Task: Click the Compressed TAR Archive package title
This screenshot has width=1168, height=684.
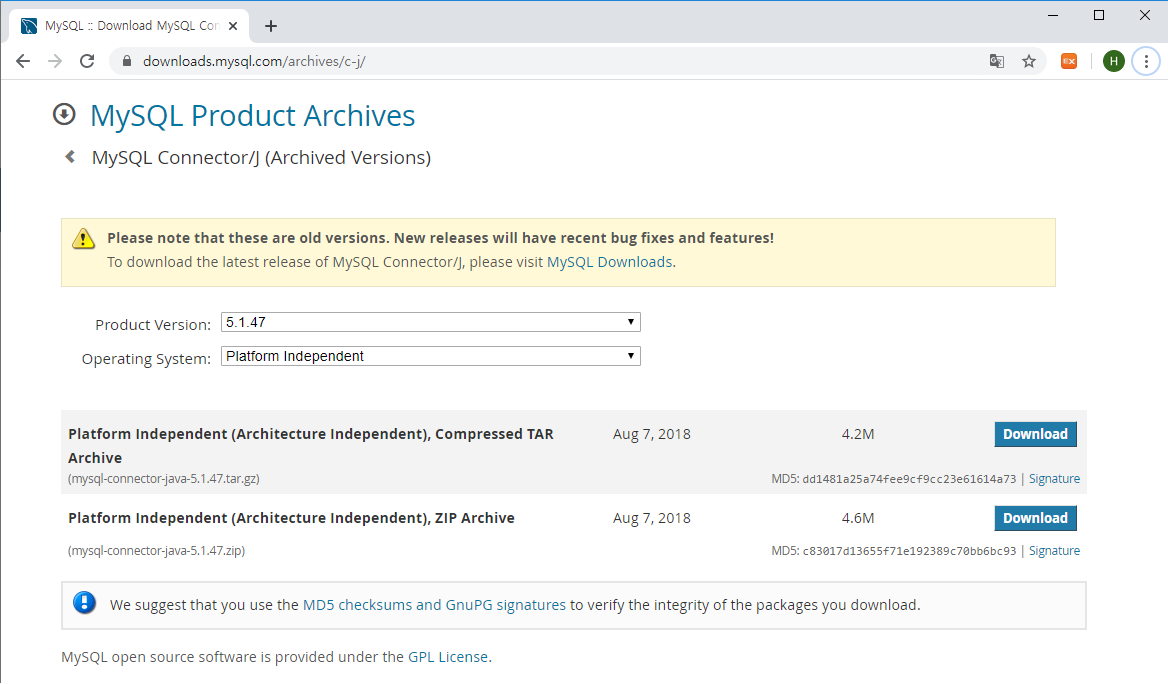Action: tap(311, 446)
